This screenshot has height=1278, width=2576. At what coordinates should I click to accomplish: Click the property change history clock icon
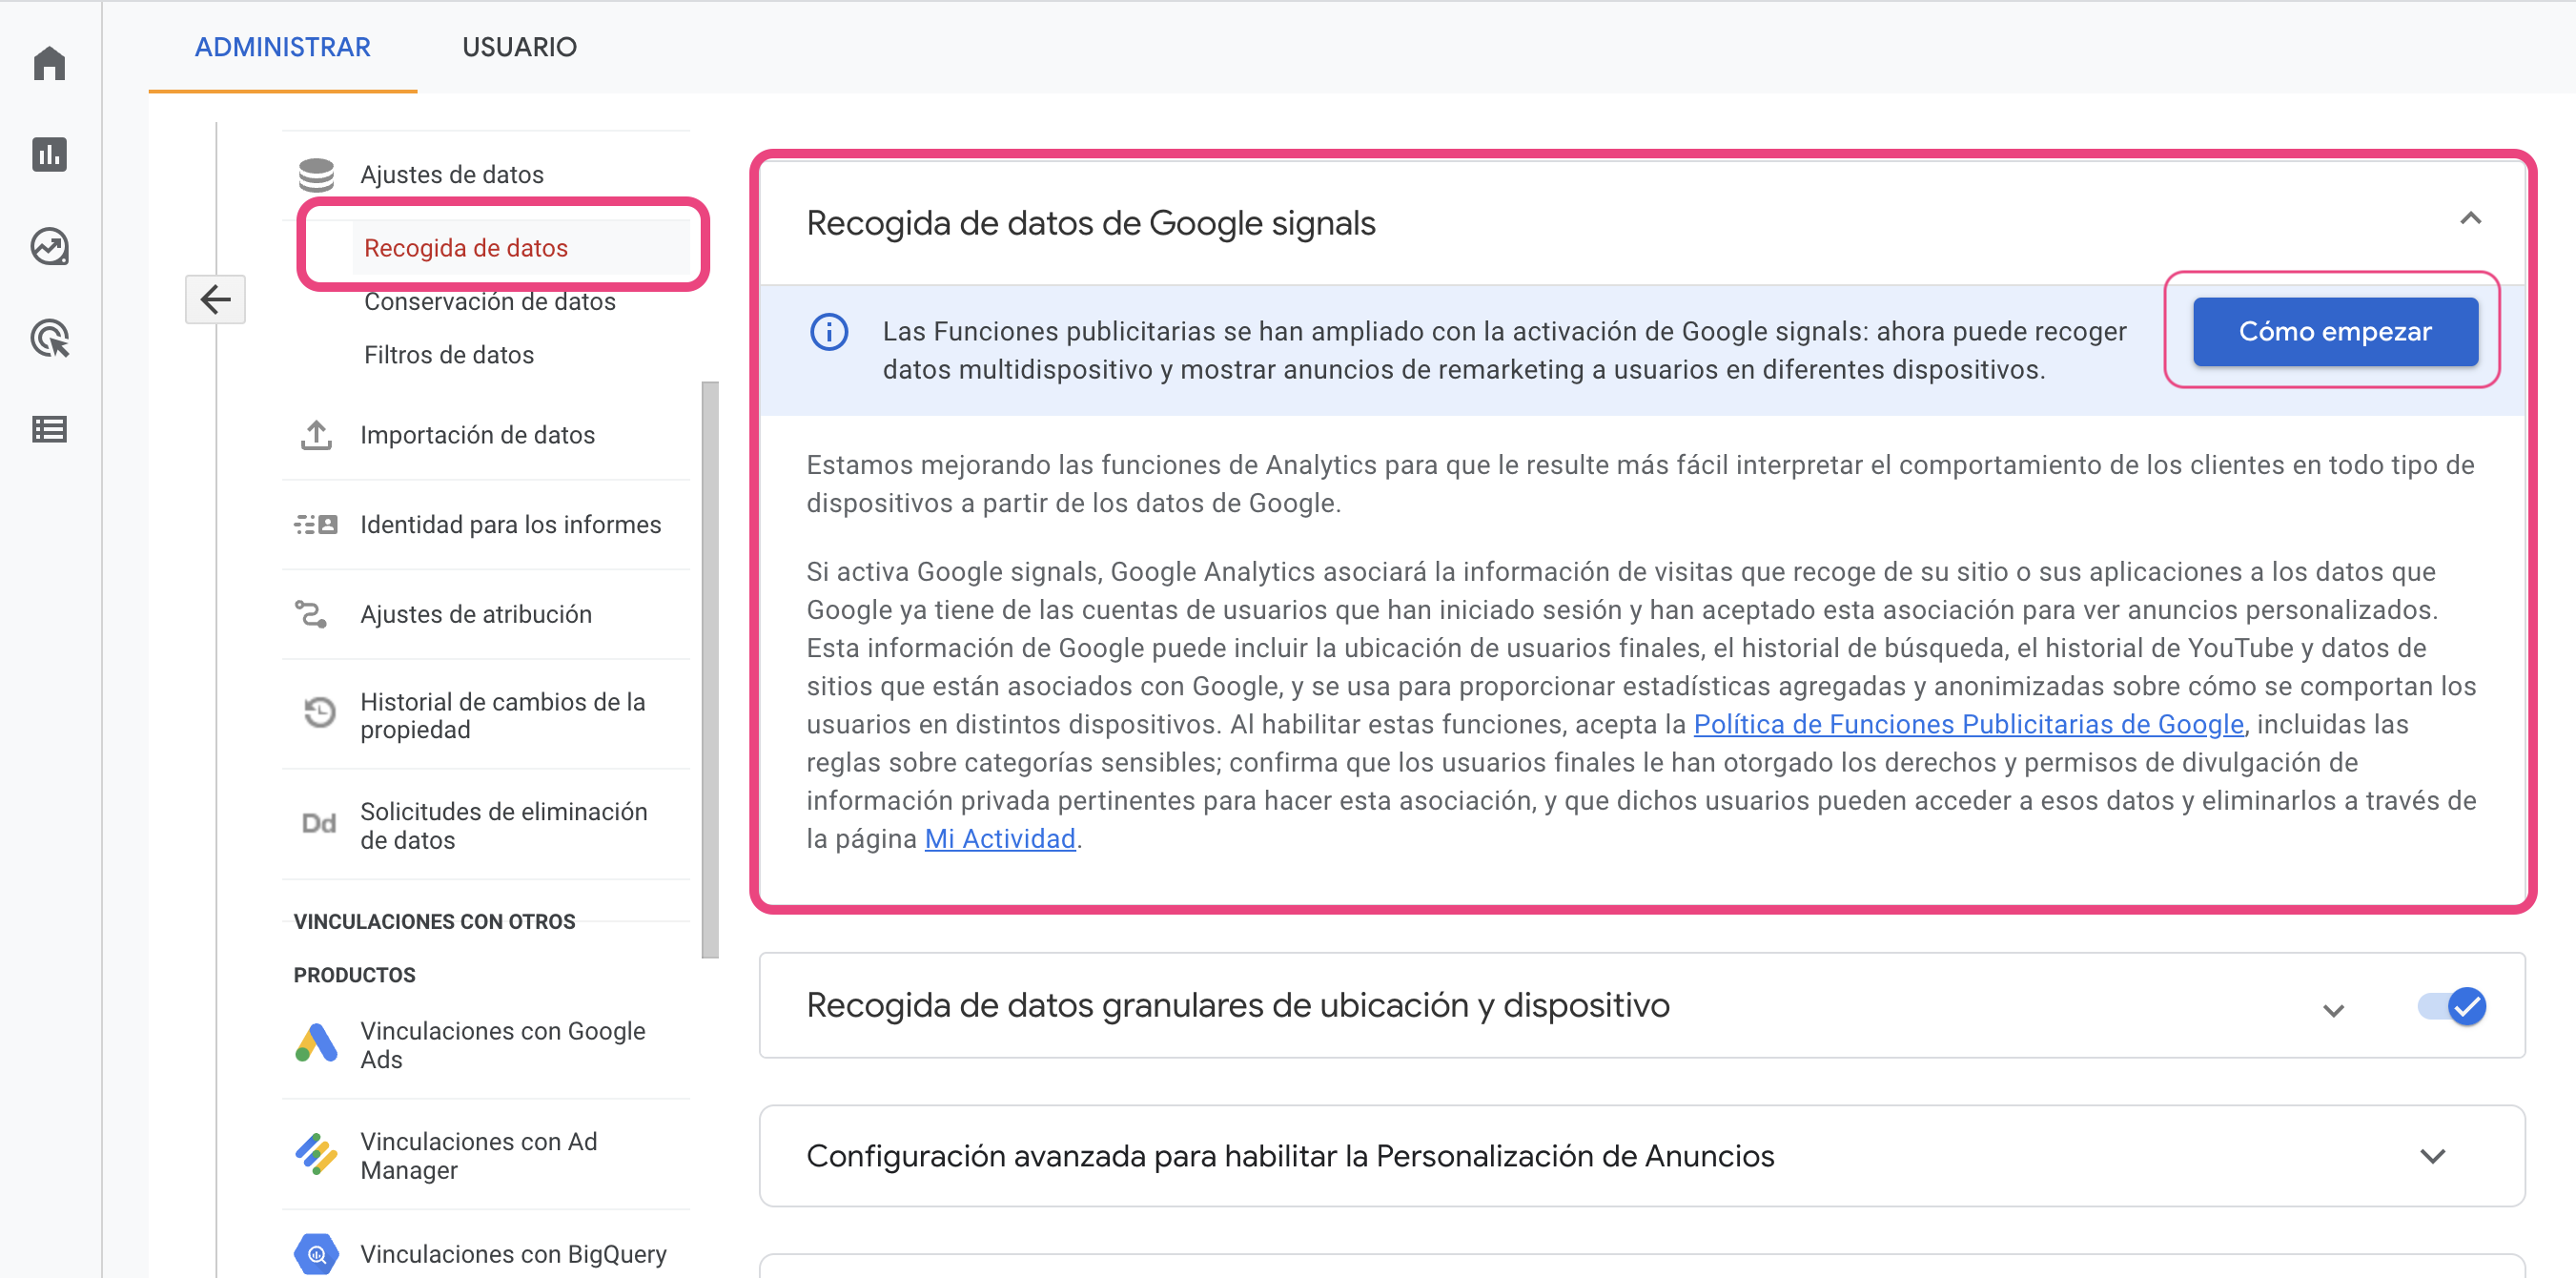pyautogui.click(x=319, y=714)
